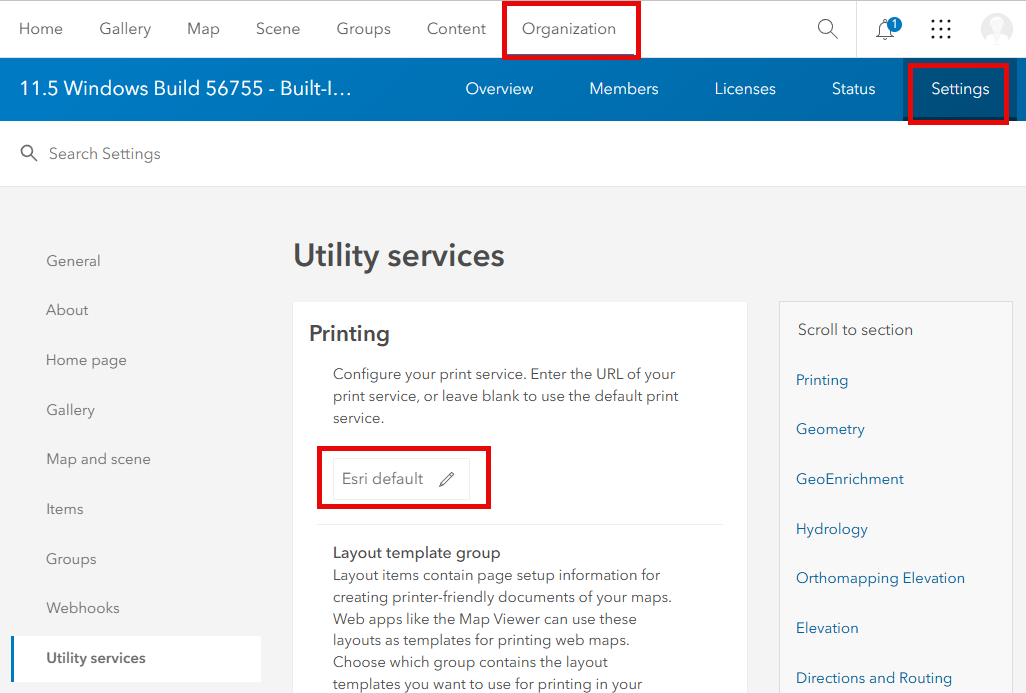Open the search icon in the top navigation
Screen dimensions: 1026x693
[x=827, y=29]
